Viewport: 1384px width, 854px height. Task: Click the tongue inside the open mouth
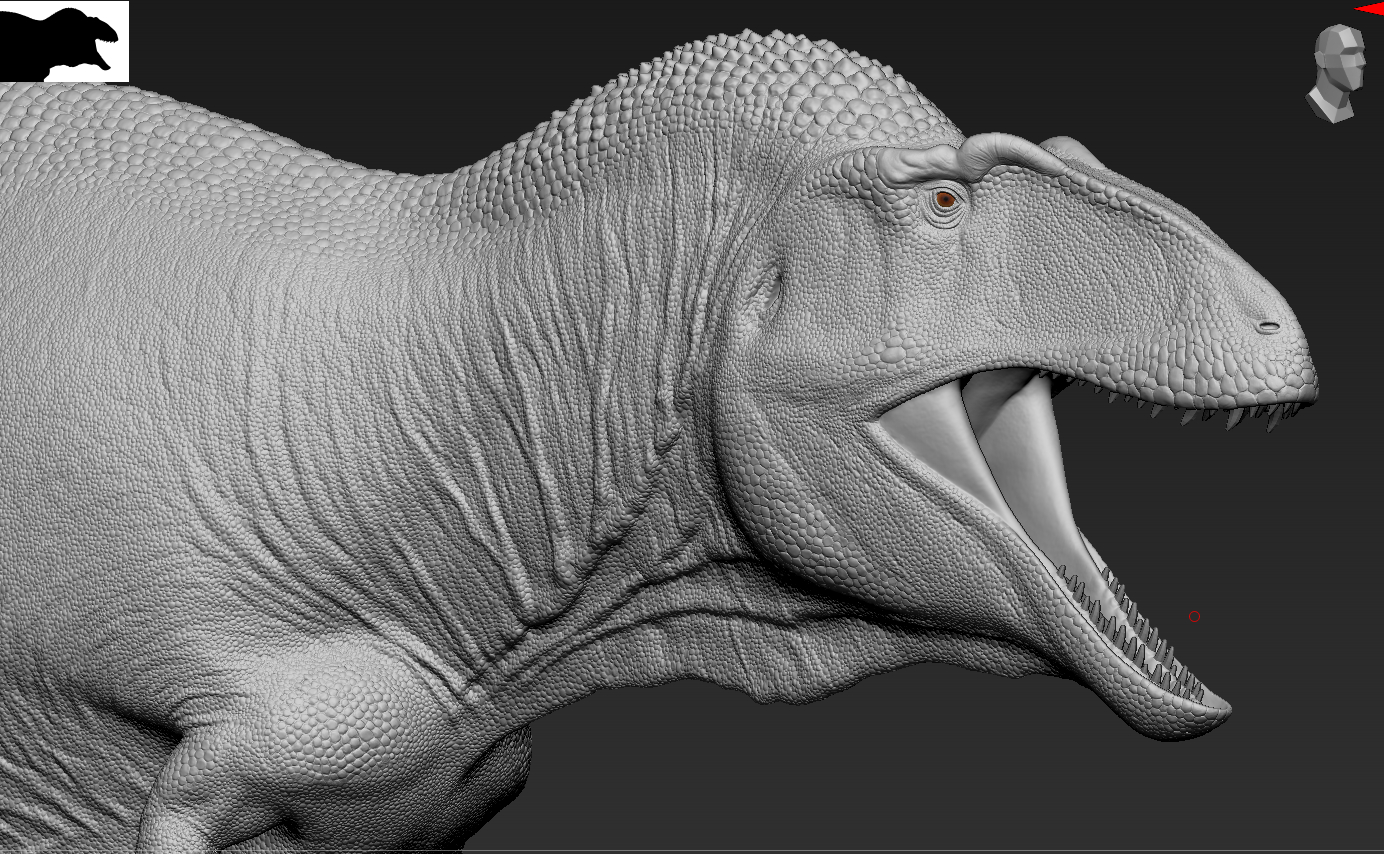[x=1010, y=440]
